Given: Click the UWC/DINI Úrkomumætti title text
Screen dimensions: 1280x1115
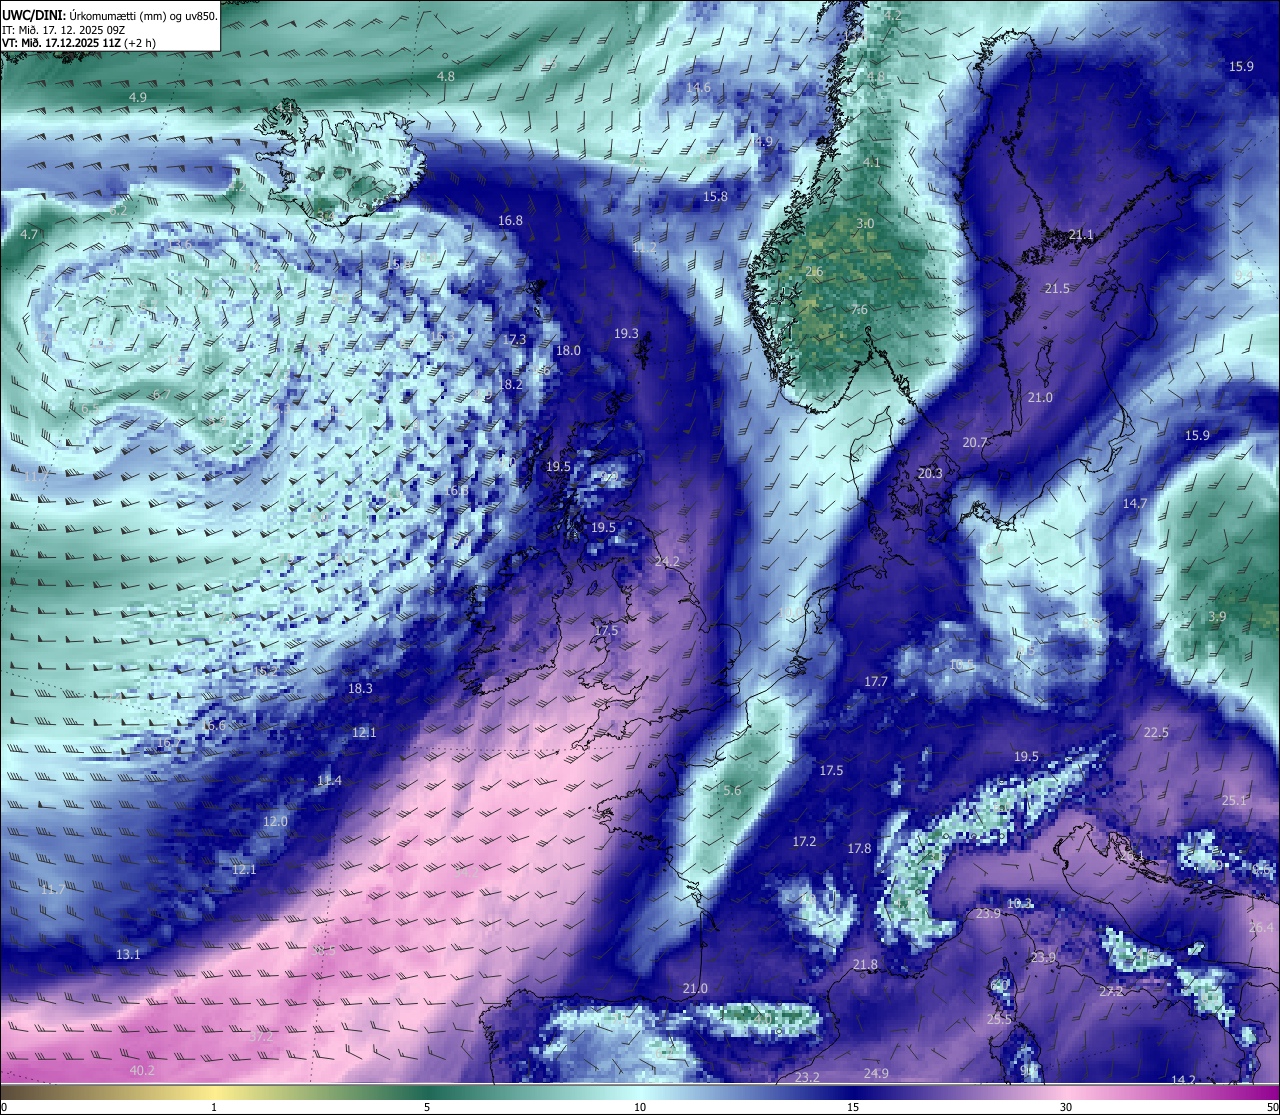Looking at the screenshot, I should coord(110,16).
